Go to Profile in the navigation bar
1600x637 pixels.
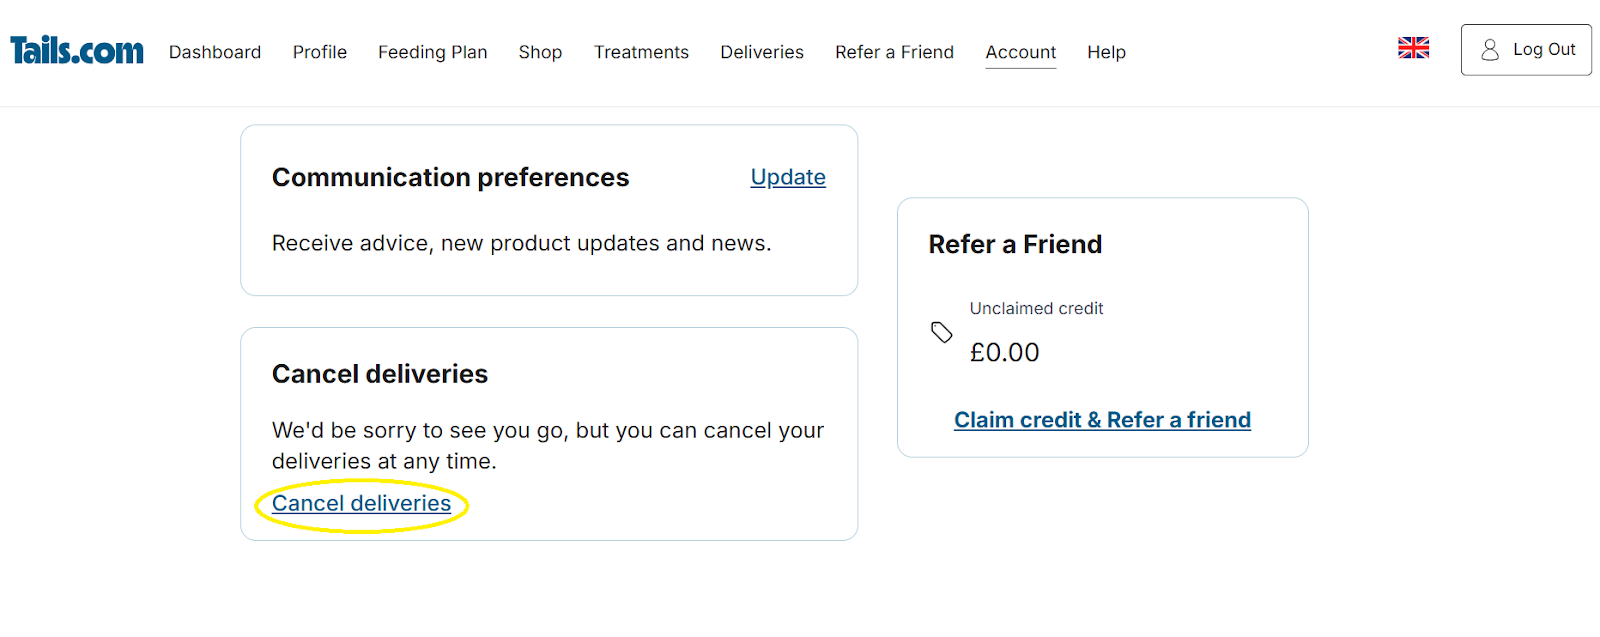pyautogui.click(x=320, y=52)
